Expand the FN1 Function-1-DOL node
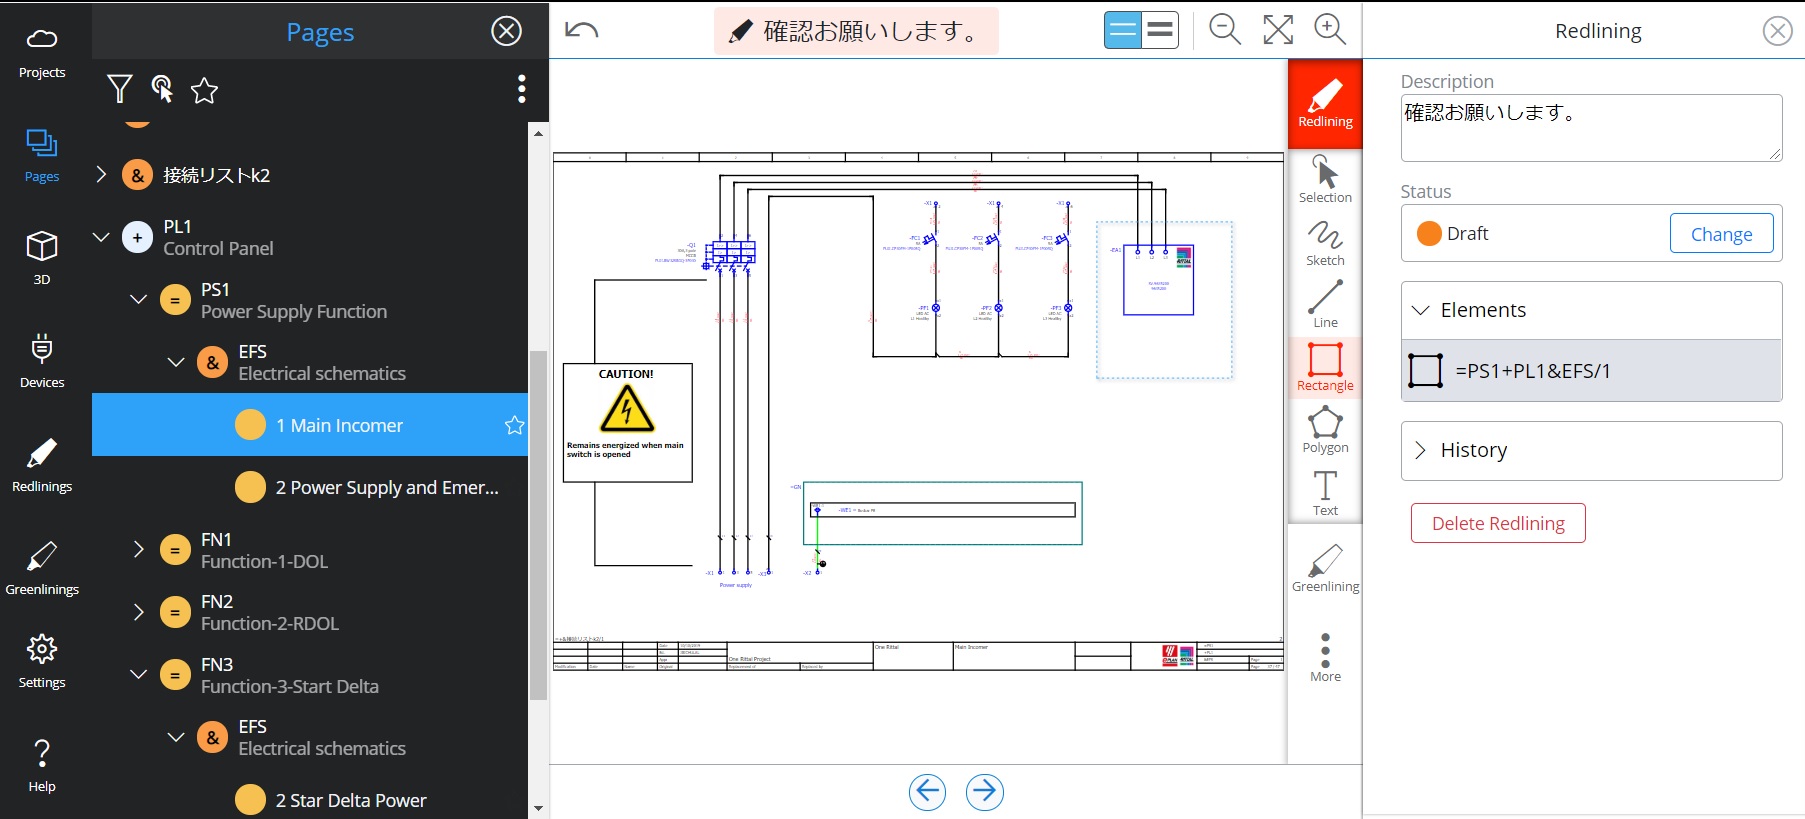 (138, 549)
